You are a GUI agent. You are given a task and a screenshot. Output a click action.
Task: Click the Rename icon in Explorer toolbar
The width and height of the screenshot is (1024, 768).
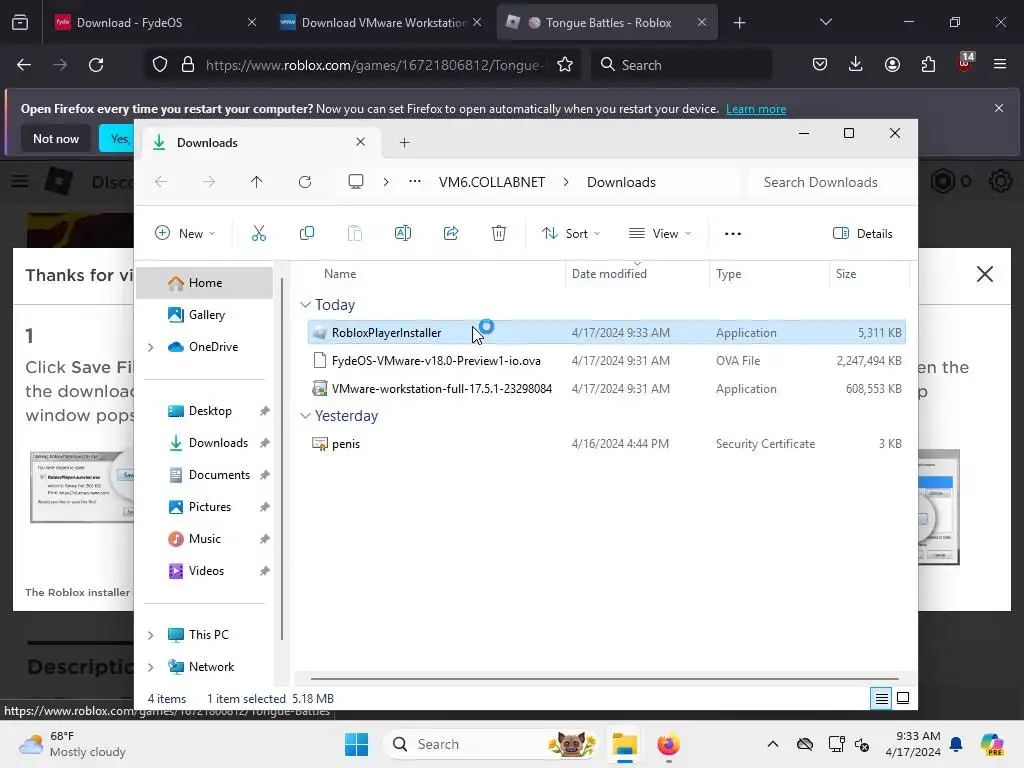(x=403, y=233)
